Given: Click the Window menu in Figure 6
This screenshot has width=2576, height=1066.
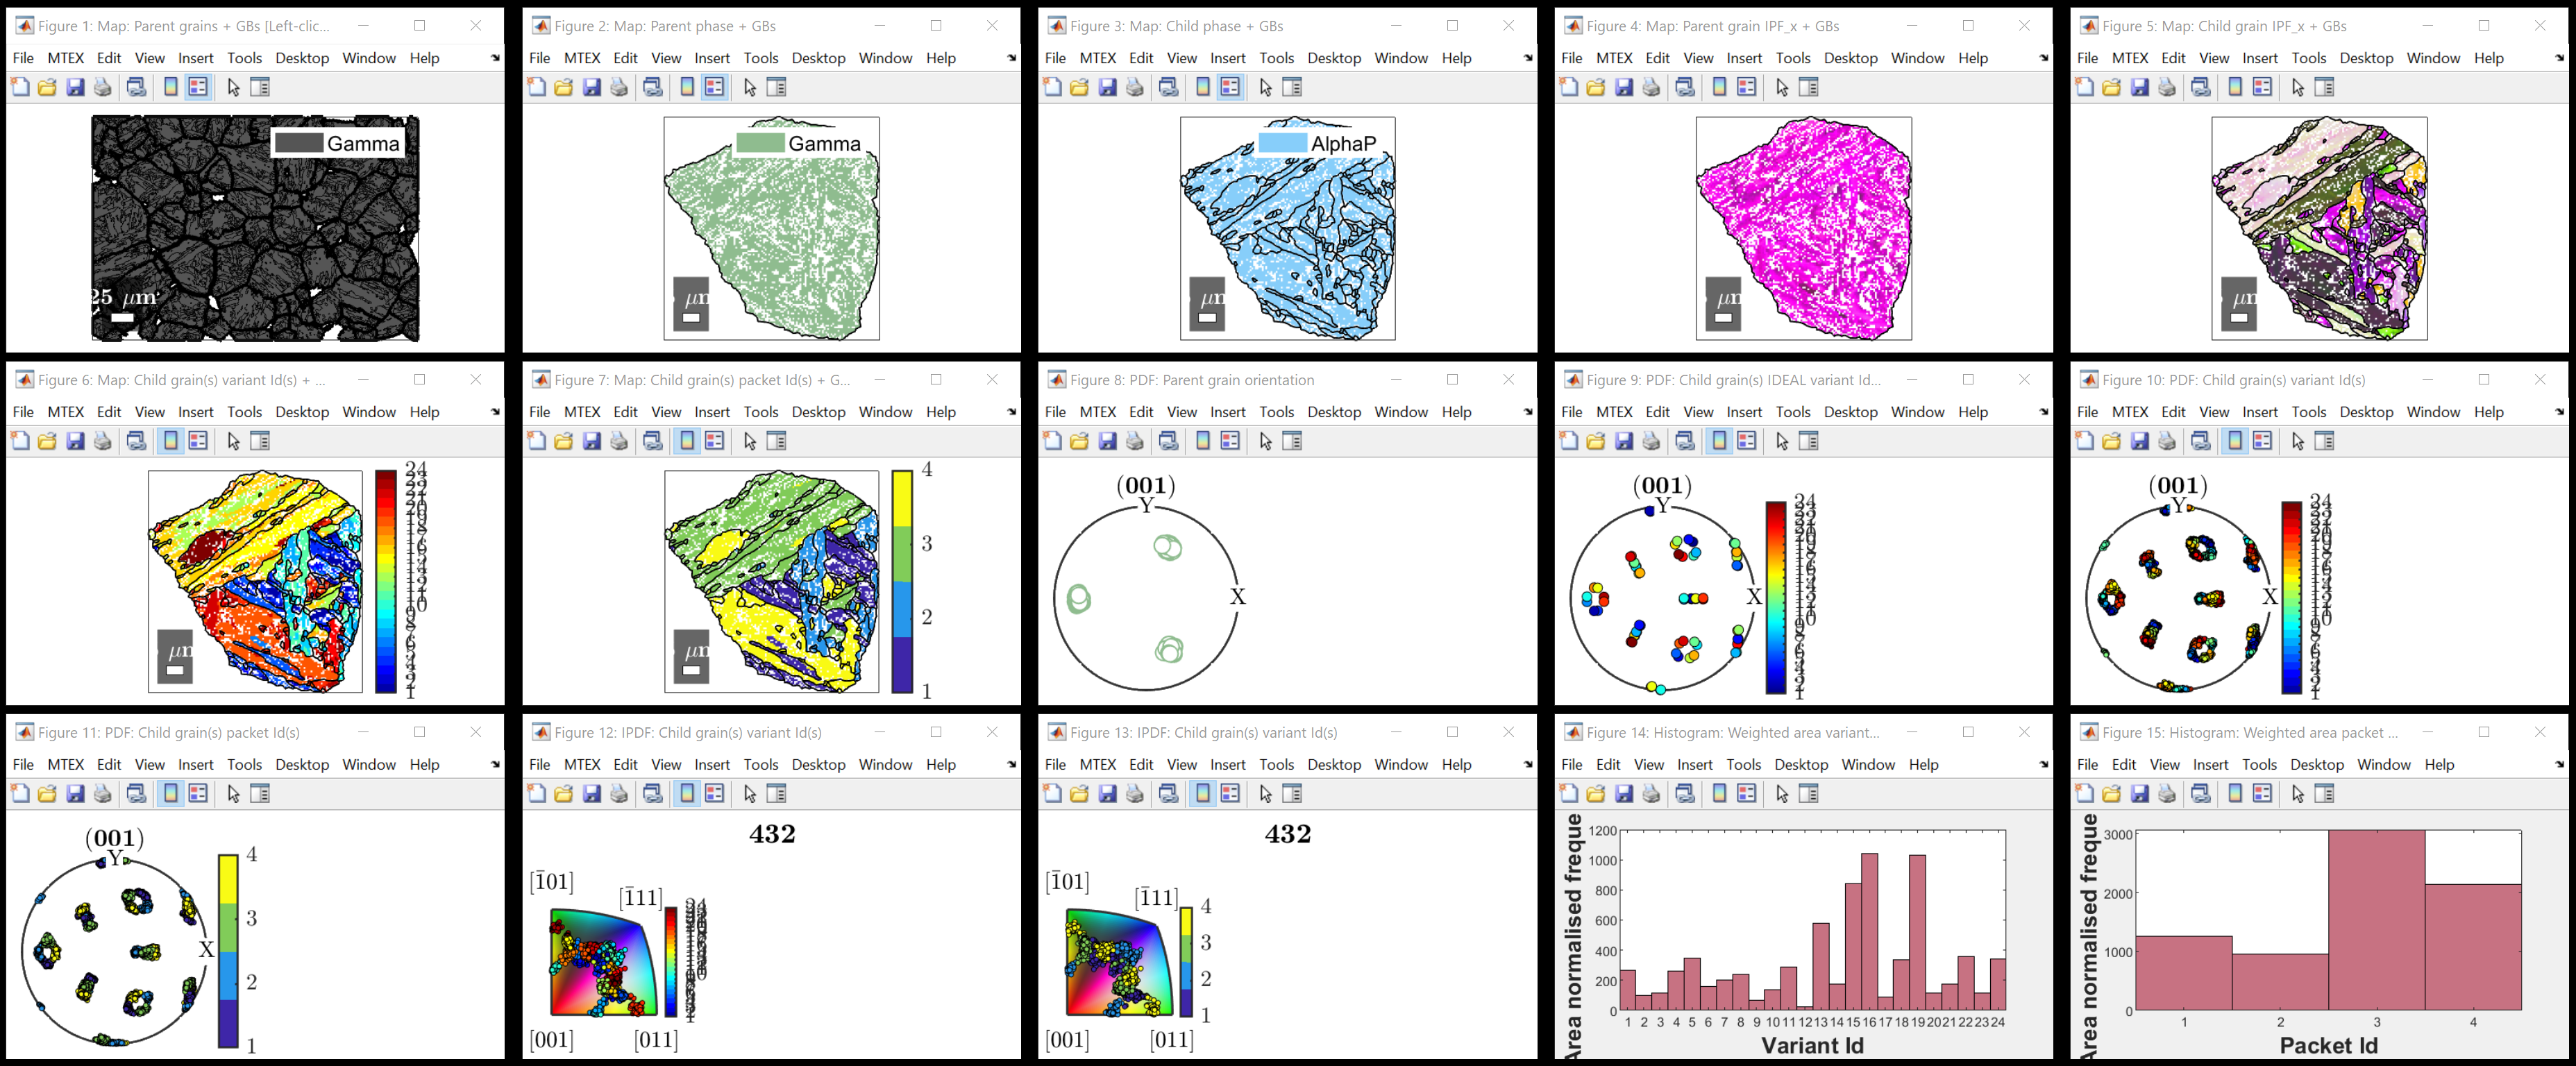Looking at the screenshot, I should pos(369,412).
